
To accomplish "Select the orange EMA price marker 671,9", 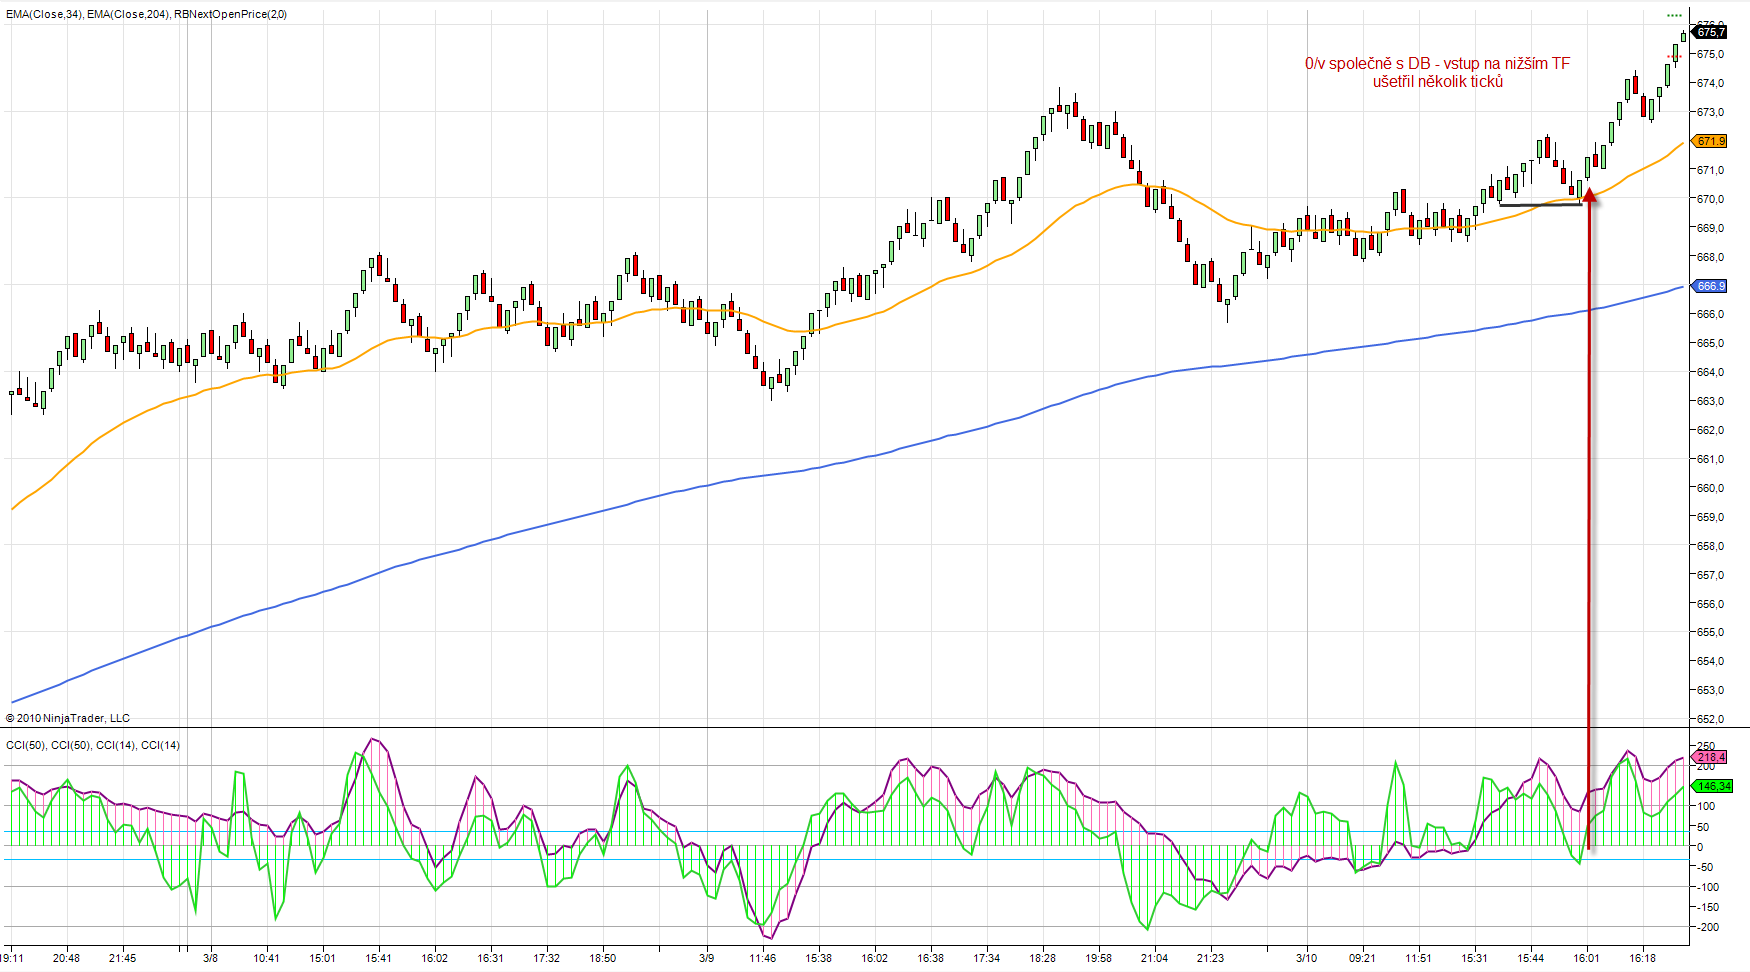I will point(1711,141).
